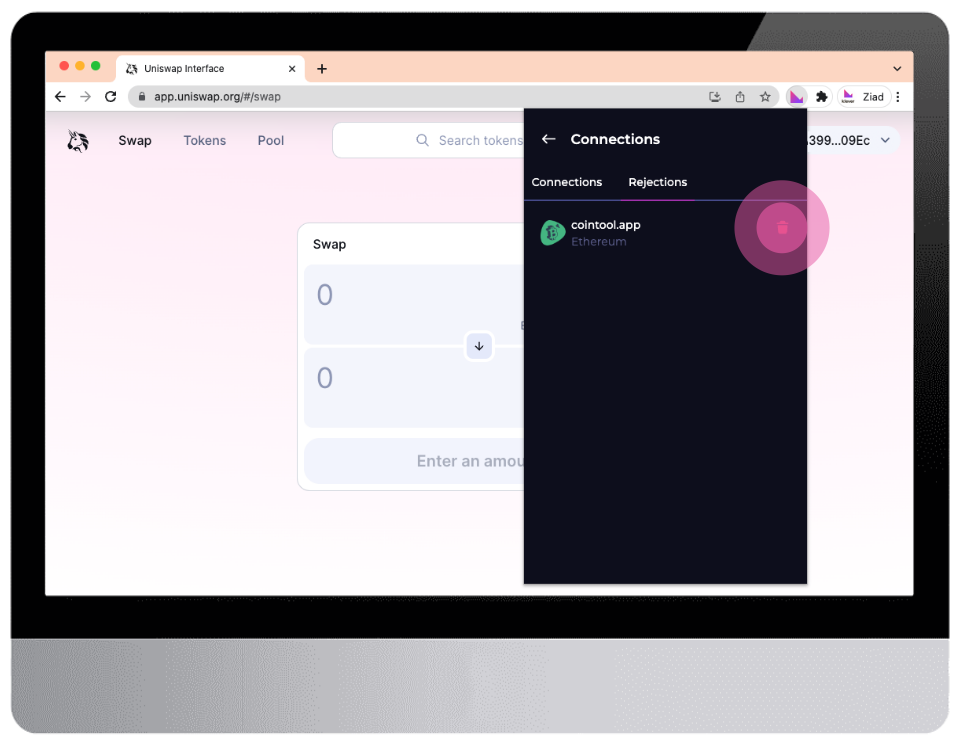Click the Ethereum network label
Screen dimensions: 961x747
tap(599, 241)
